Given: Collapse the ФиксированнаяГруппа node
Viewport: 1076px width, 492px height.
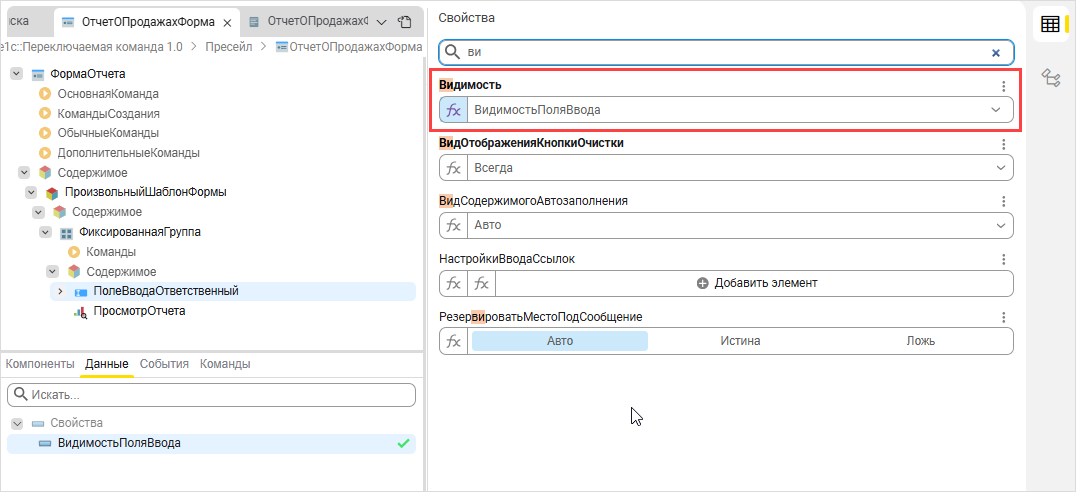Looking at the screenshot, I should click(45, 232).
